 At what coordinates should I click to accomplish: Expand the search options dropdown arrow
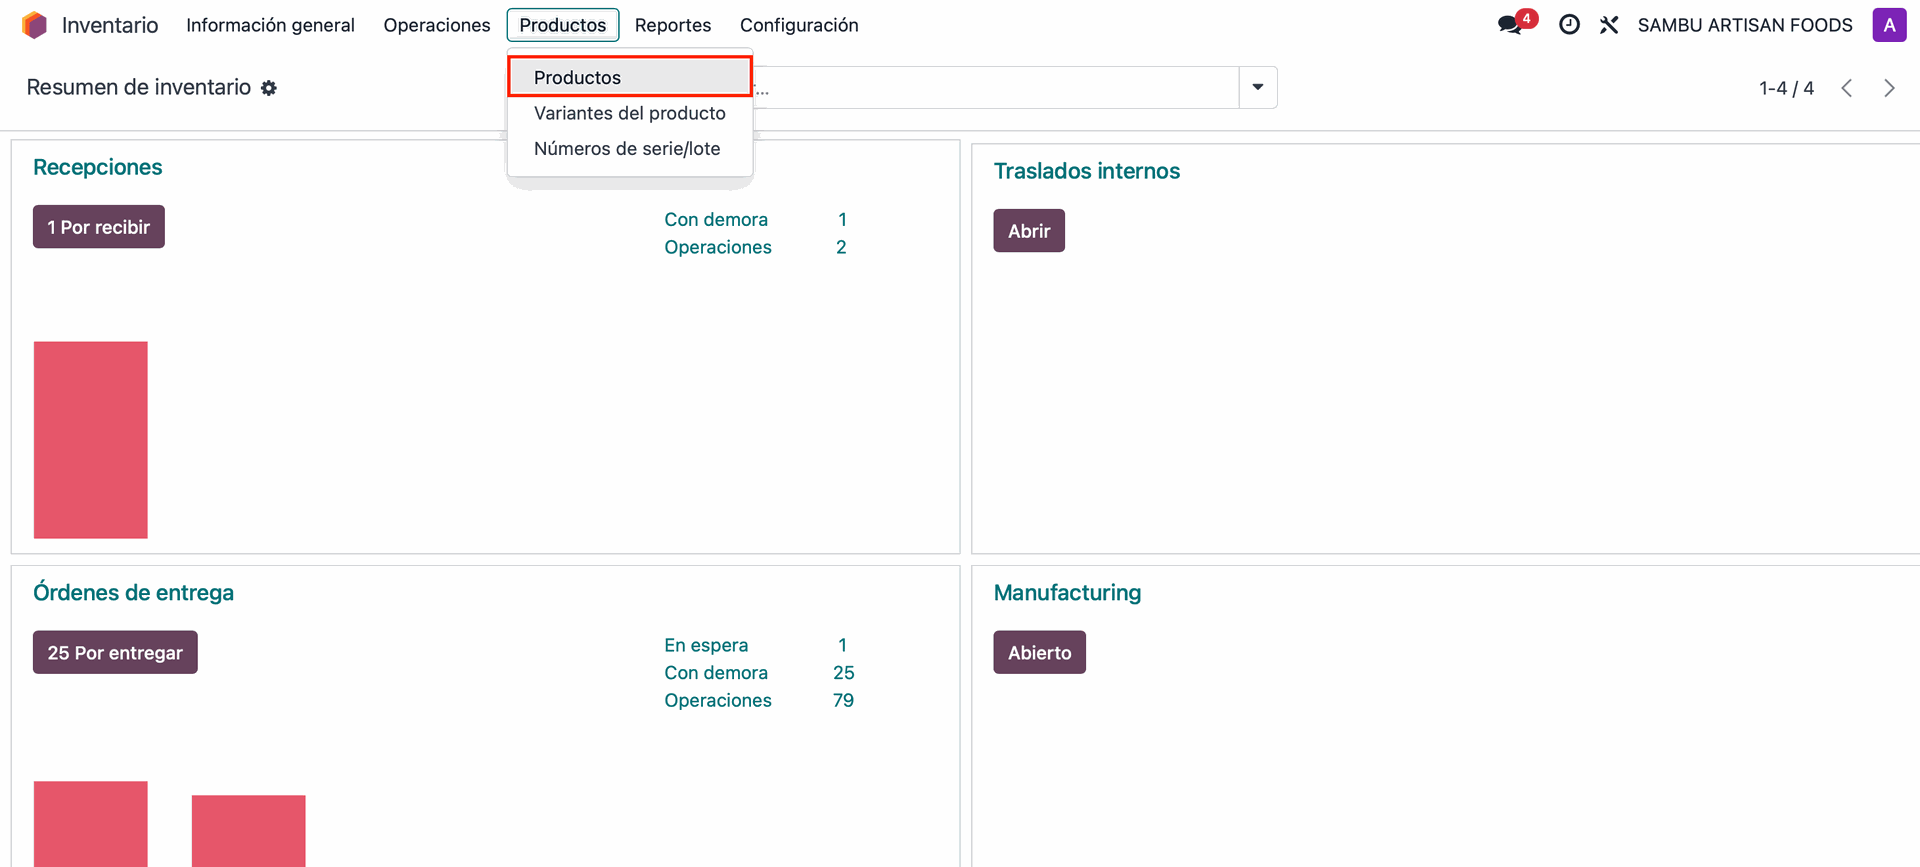(1257, 87)
